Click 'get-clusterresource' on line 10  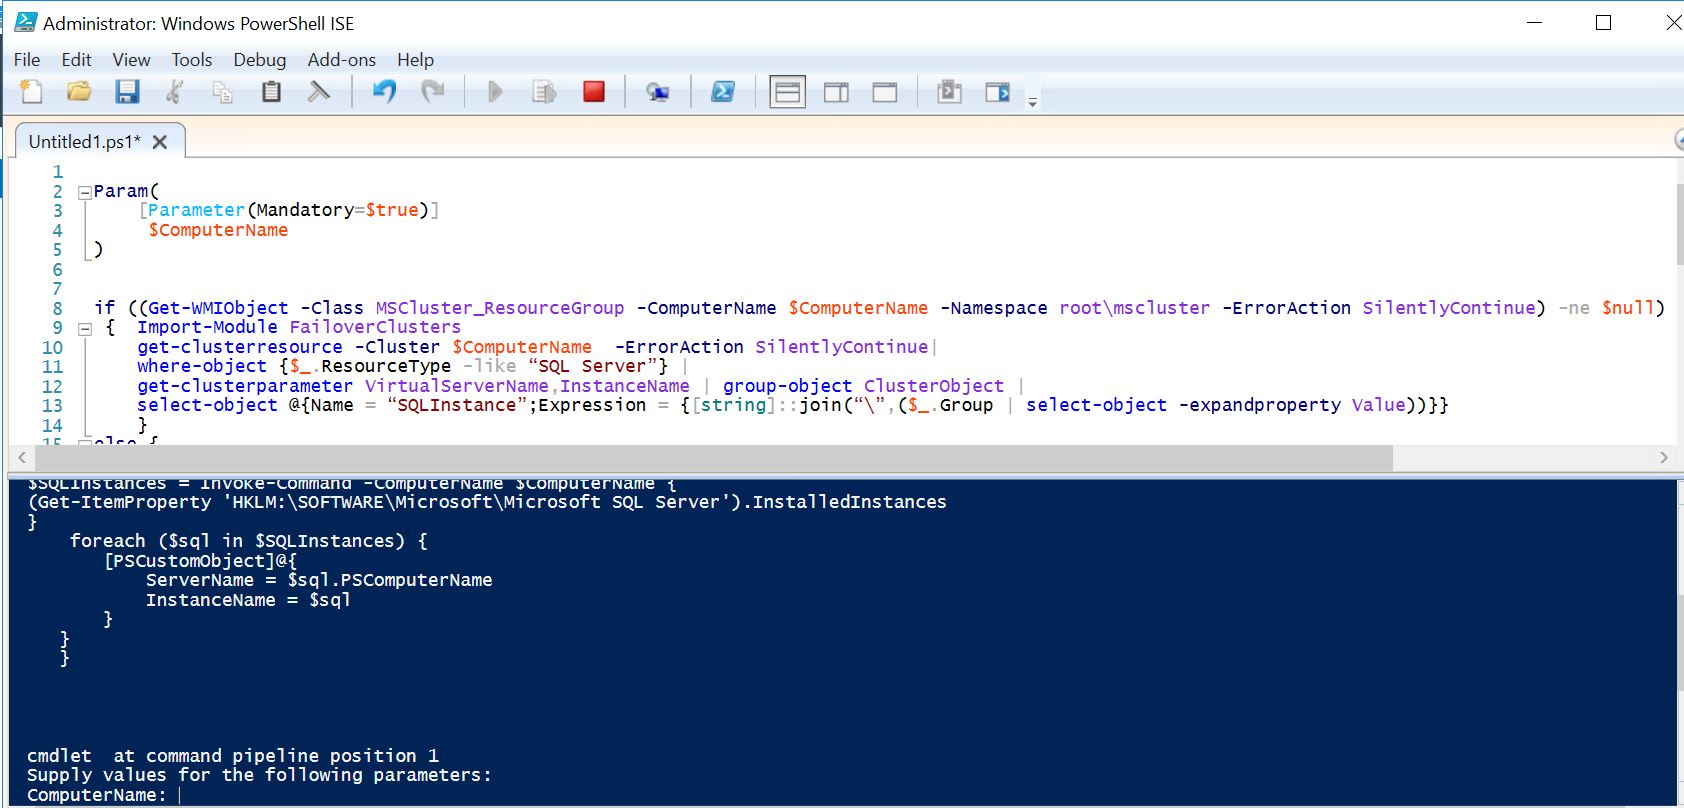[x=240, y=348]
